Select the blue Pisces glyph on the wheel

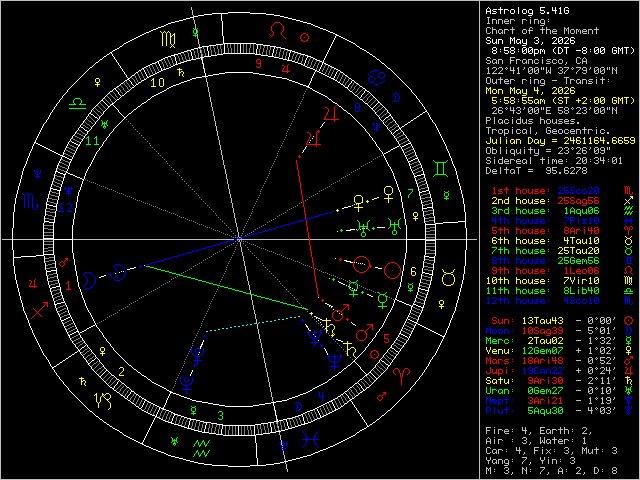311,440
